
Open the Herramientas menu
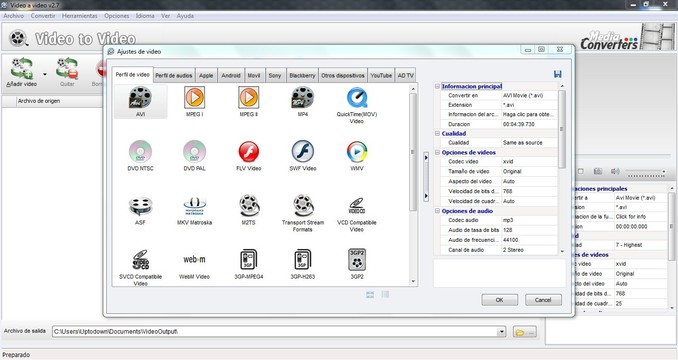(x=80, y=16)
